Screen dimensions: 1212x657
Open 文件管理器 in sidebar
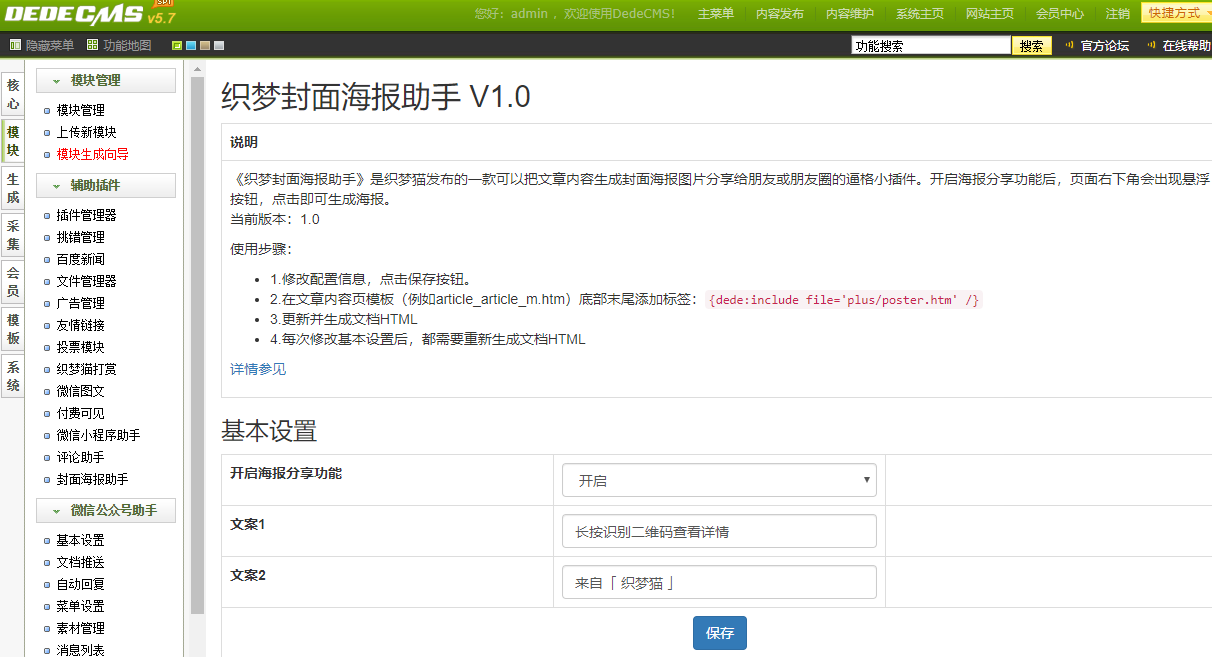tap(86, 281)
